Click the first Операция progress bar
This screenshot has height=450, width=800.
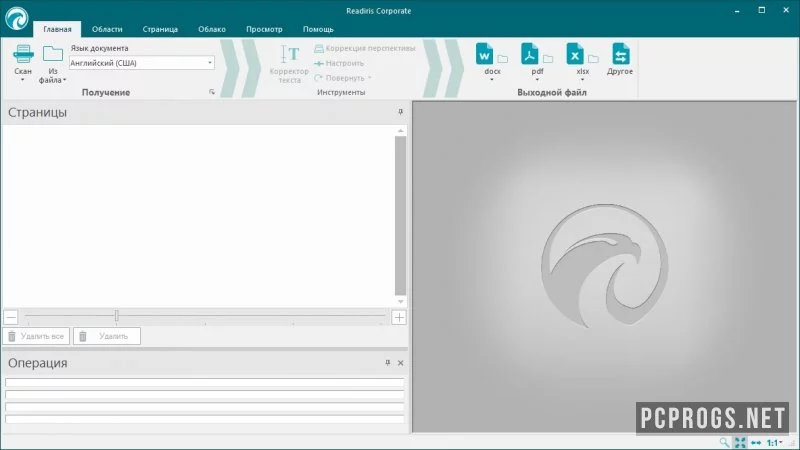pos(205,382)
